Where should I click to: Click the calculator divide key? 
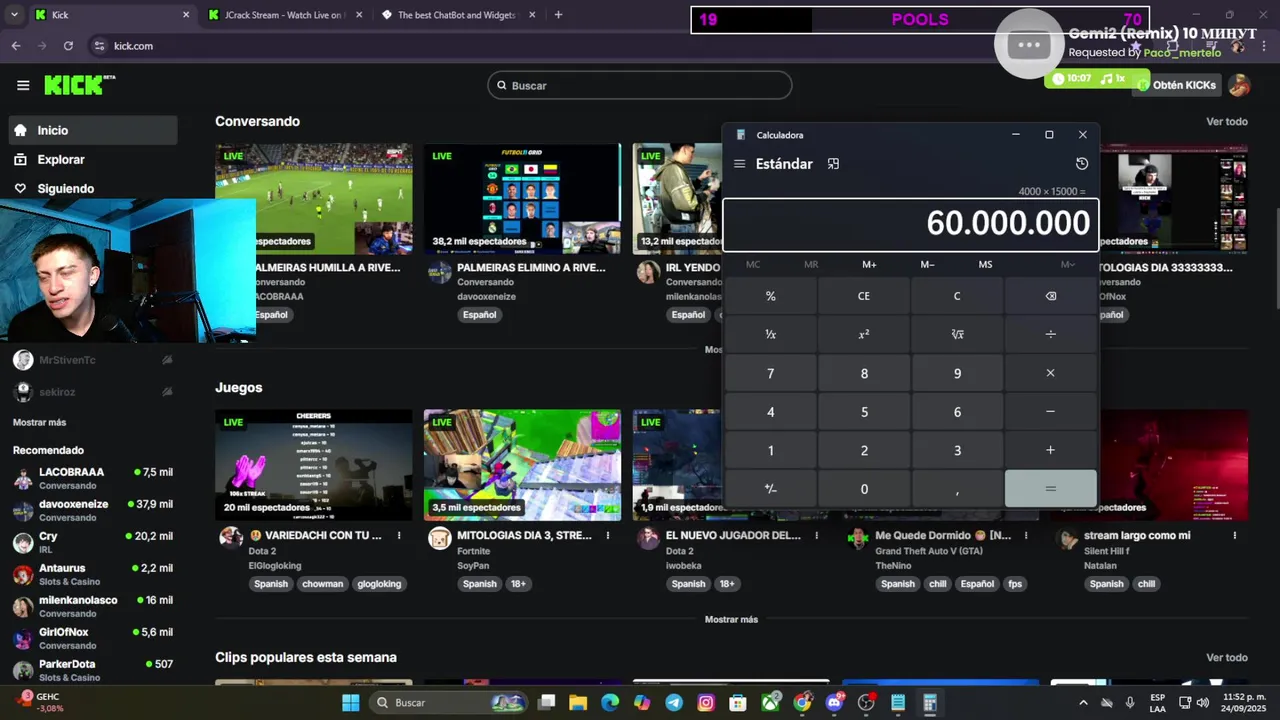point(1050,334)
